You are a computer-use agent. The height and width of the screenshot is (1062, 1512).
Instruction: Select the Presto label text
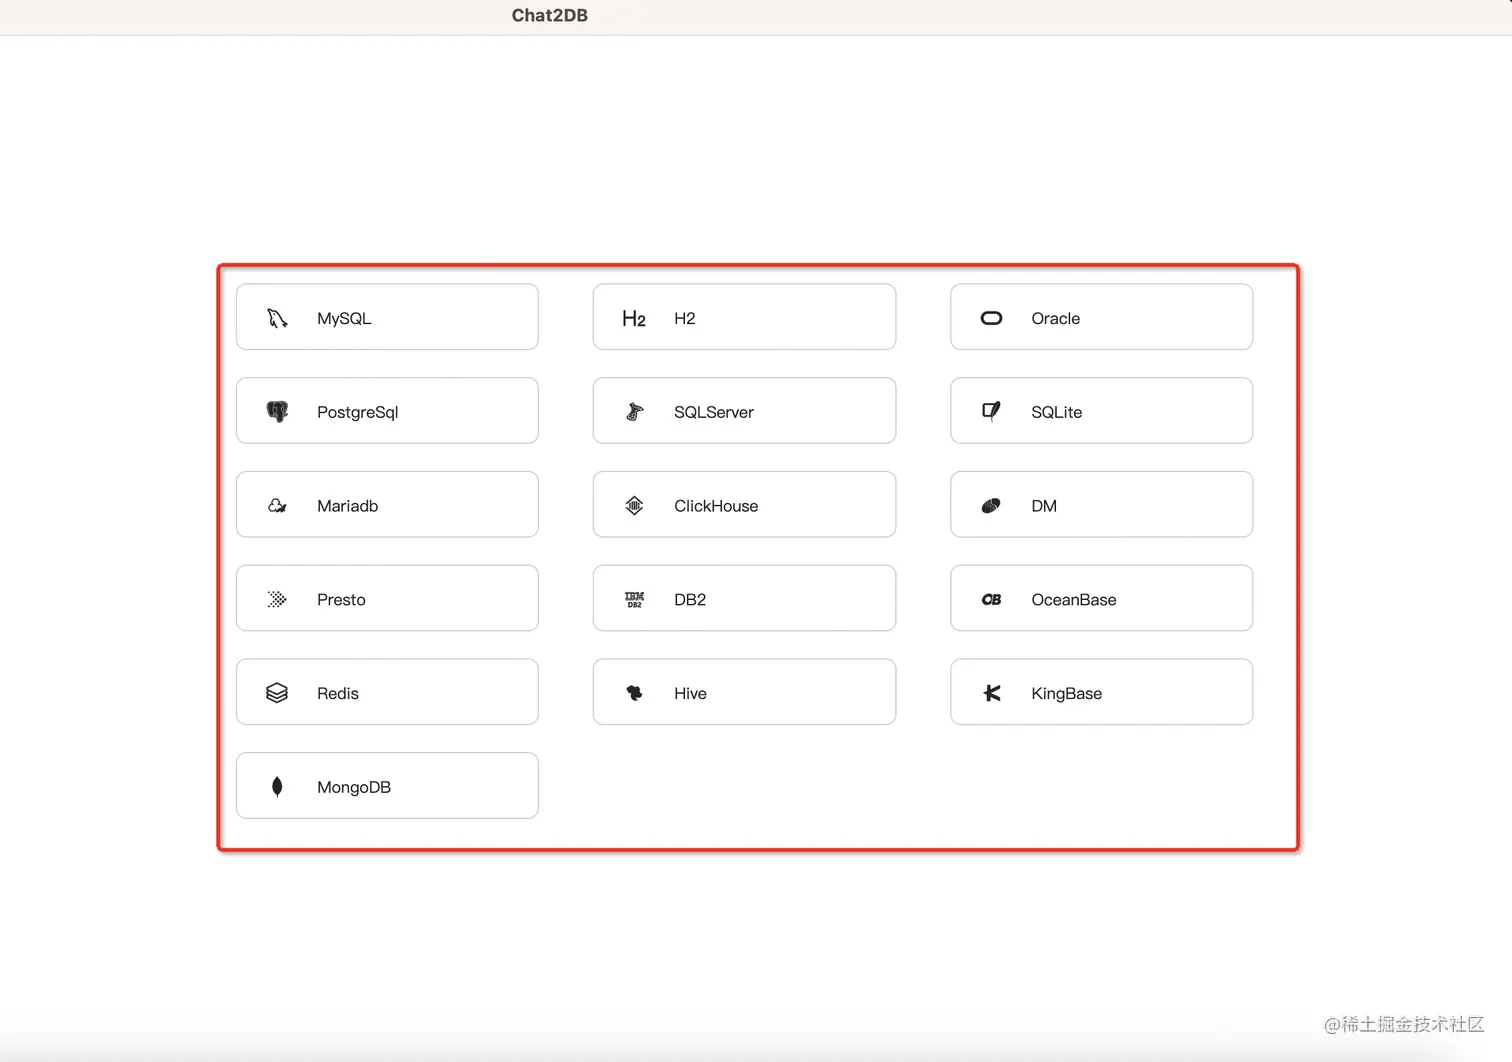tap(341, 600)
